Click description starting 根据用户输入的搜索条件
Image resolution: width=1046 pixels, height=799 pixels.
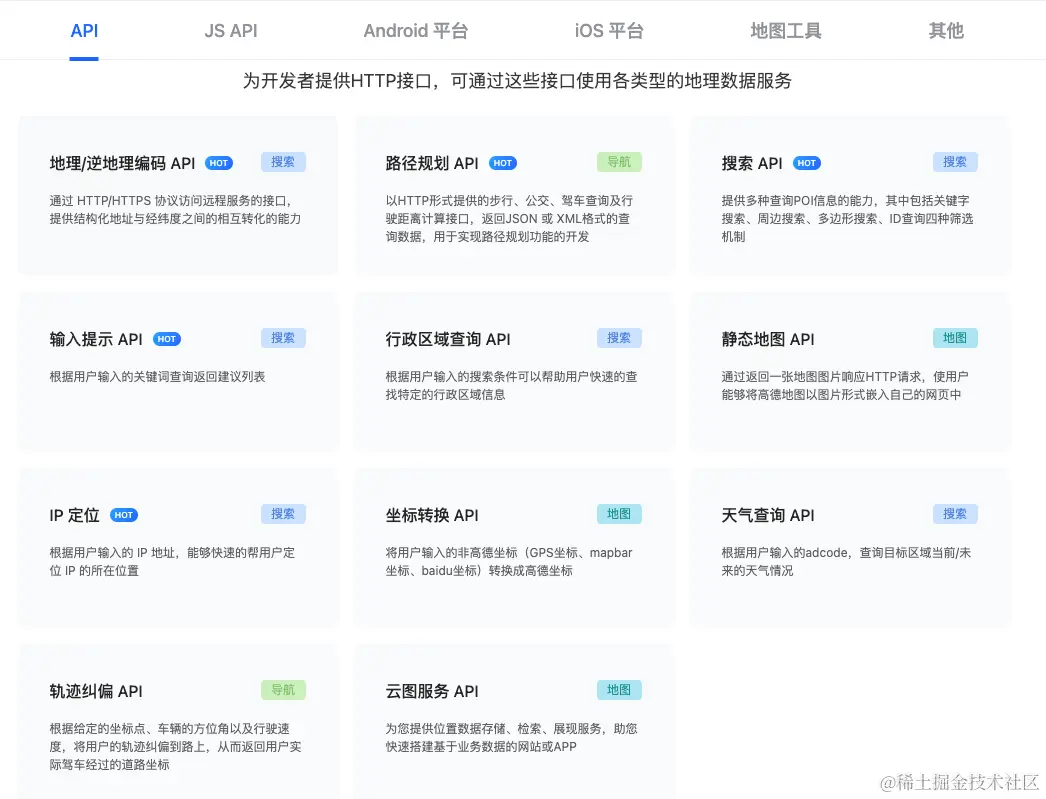point(511,386)
